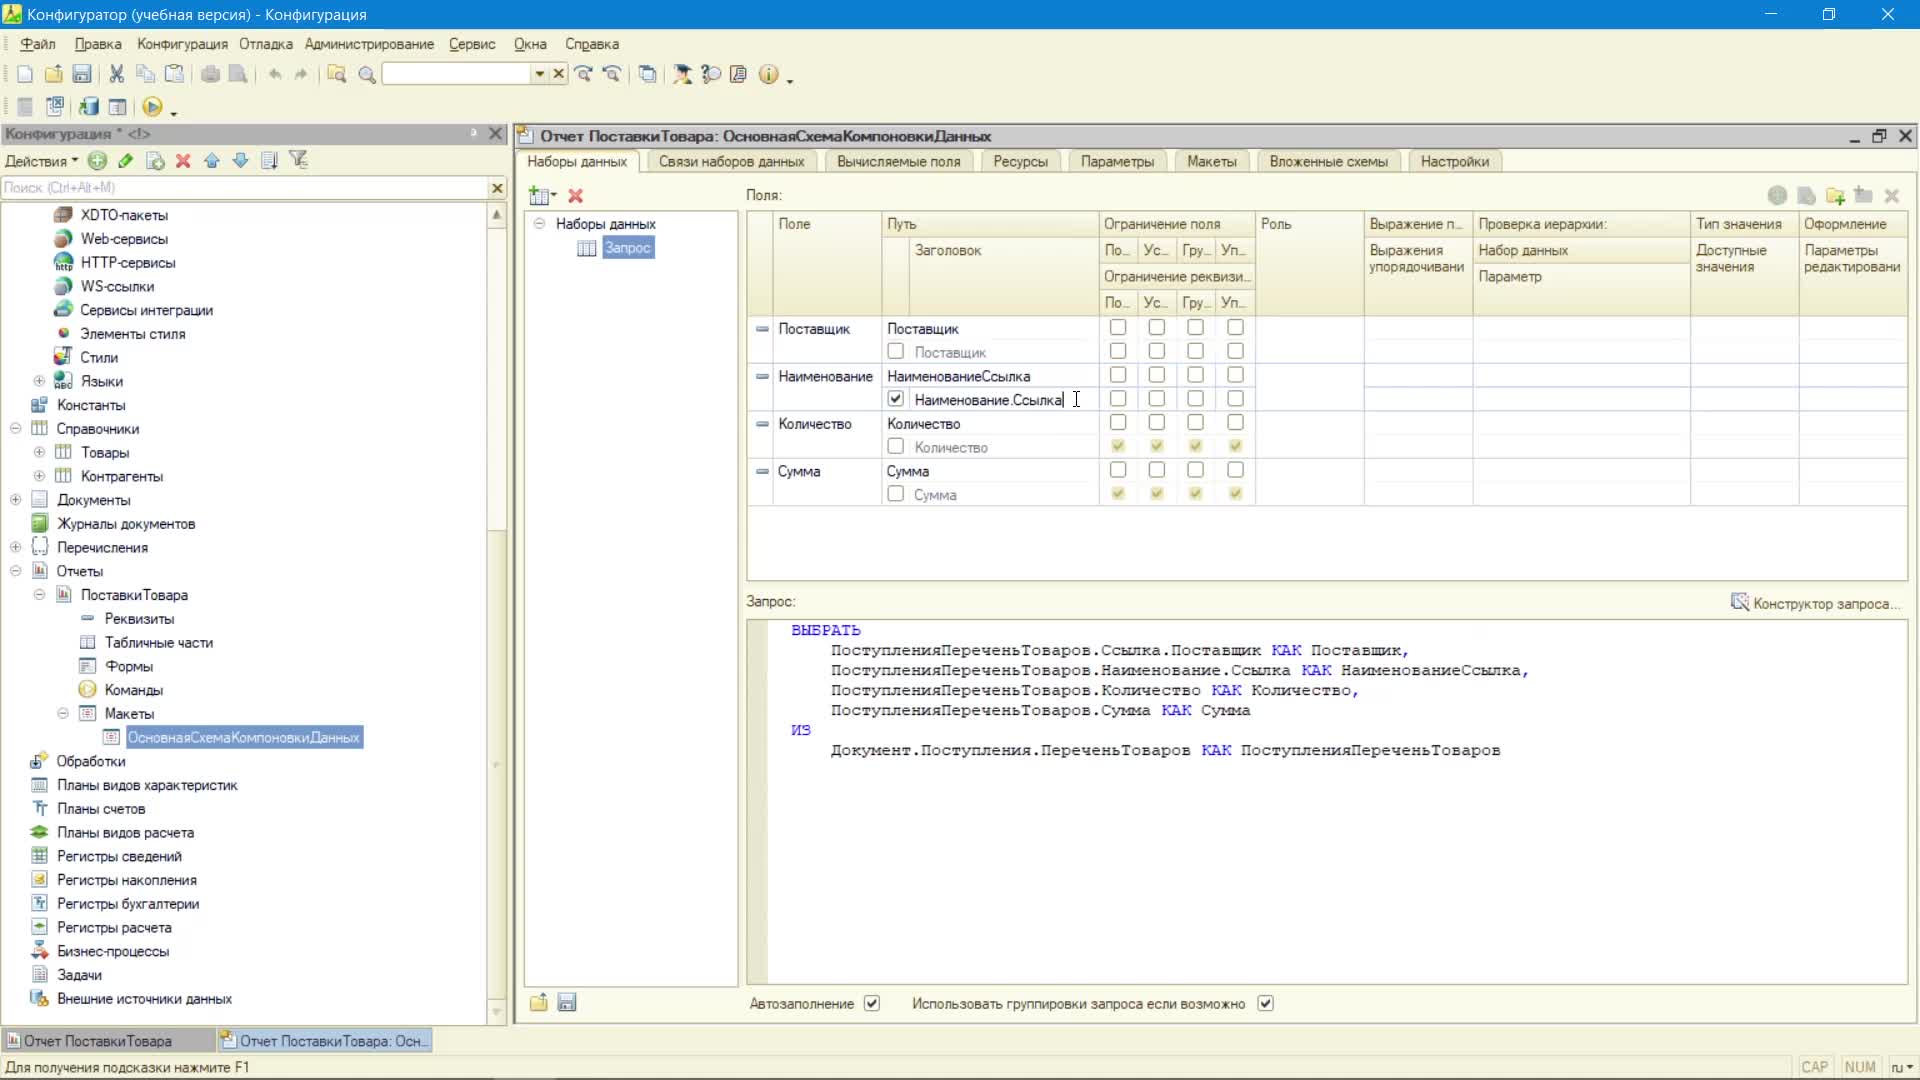Click the main toolbar search text box
This screenshot has width=1920, height=1080.
point(456,74)
